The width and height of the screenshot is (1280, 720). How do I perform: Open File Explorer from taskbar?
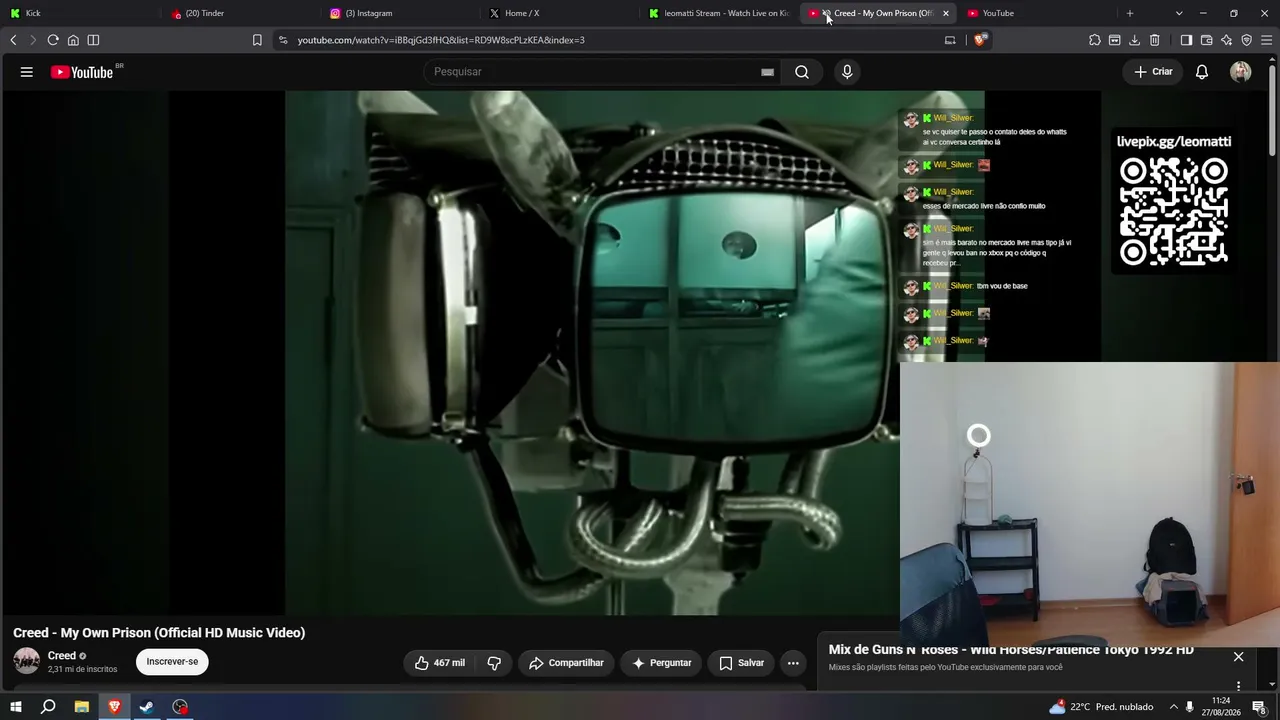click(x=82, y=707)
